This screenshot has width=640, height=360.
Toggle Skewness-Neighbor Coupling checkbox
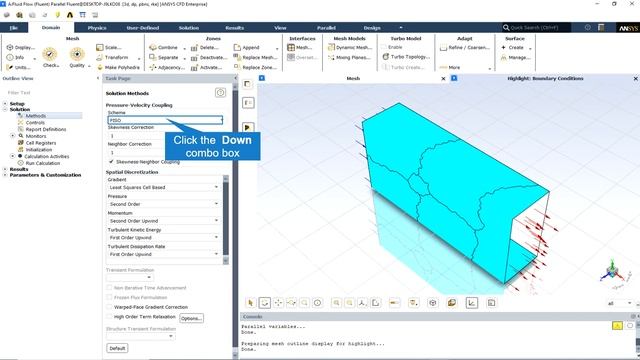tap(111, 162)
